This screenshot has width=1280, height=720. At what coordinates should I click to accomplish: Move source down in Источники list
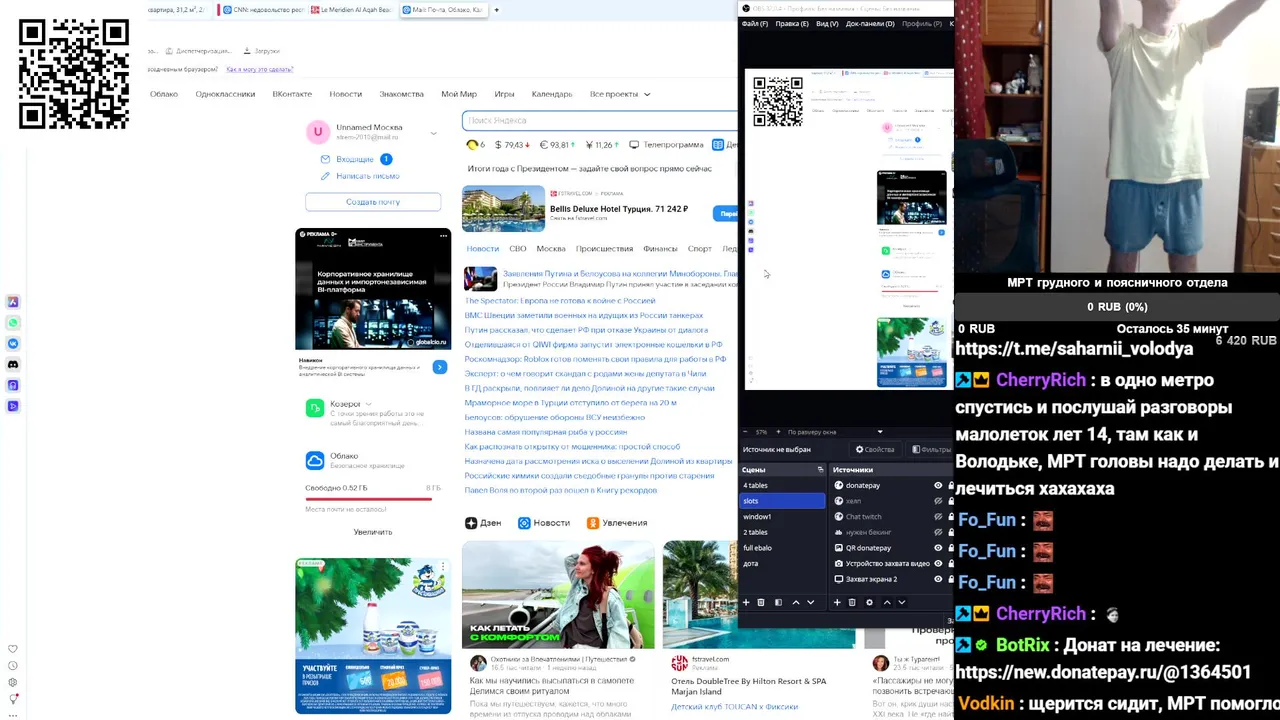(902, 602)
